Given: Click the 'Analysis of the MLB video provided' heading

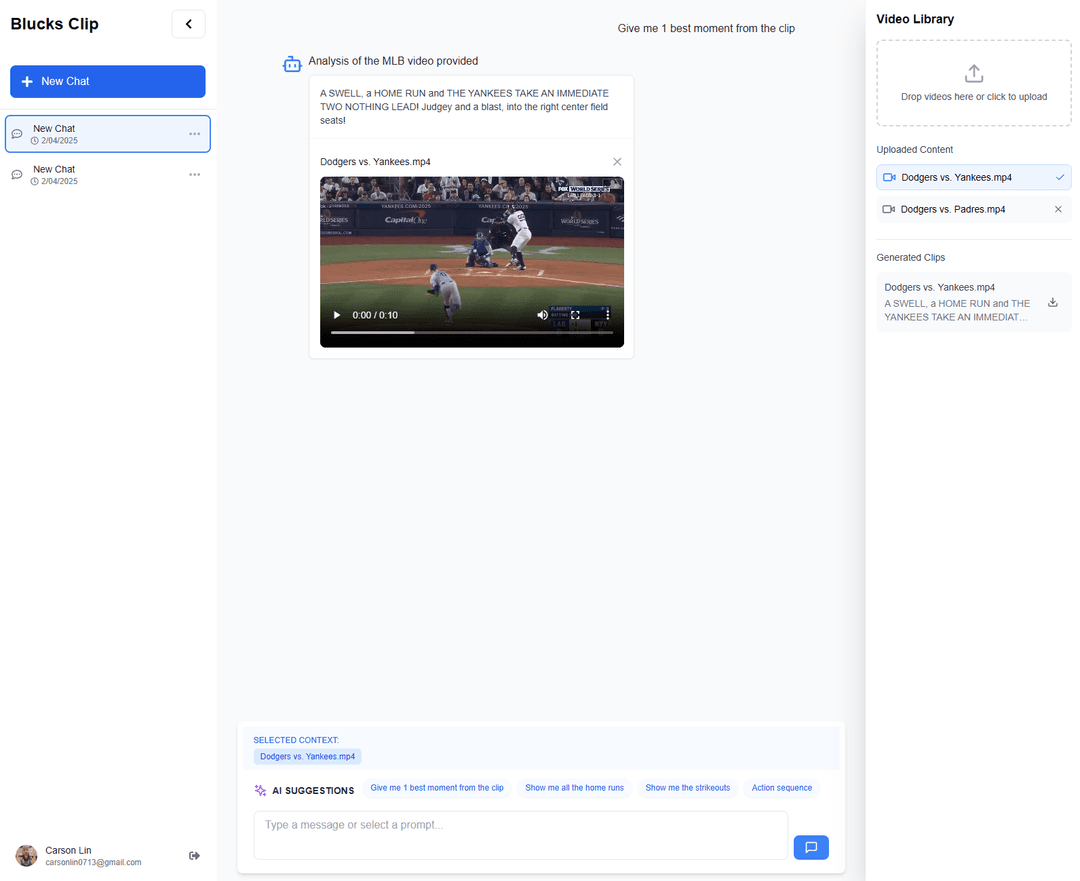Looking at the screenshot, I should coord(393,61).
